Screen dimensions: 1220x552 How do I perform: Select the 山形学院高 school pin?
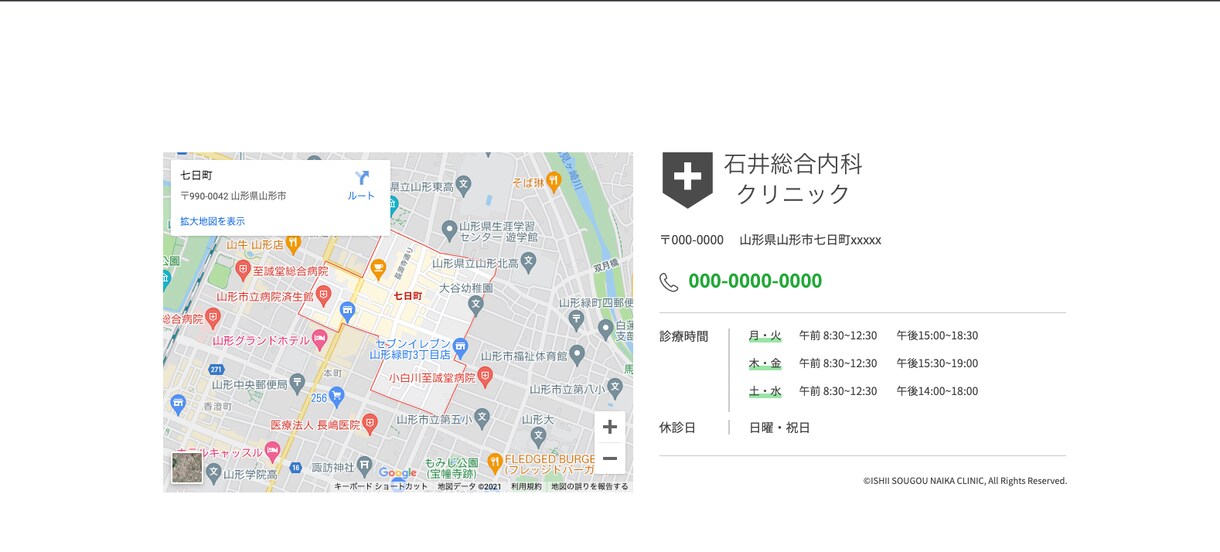point(213,472)
